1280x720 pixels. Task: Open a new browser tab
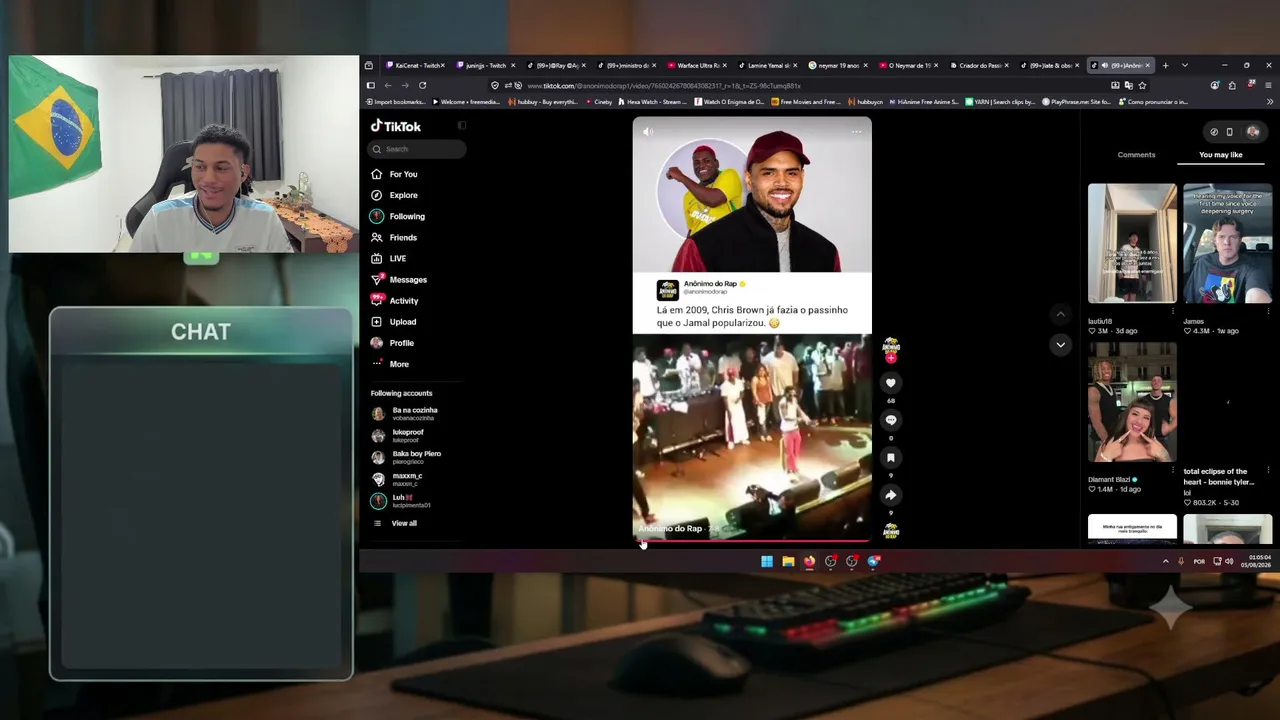tap(1165, 65)
